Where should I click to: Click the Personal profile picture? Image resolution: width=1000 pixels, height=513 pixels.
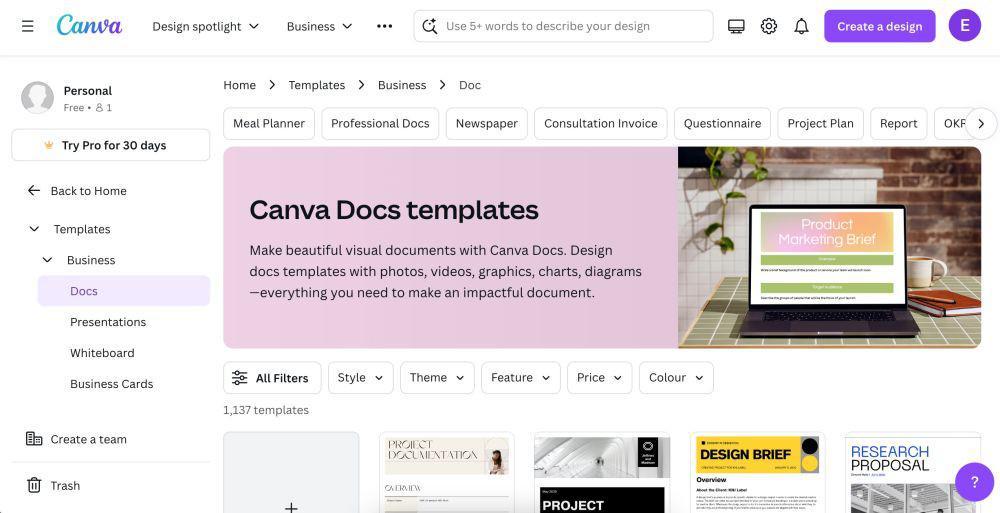(x=37, y=98)
